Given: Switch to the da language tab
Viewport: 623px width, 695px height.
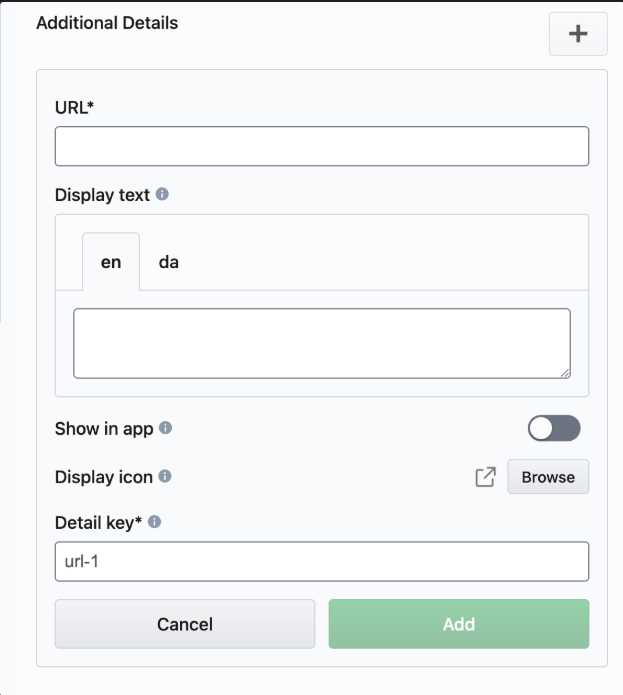Looking at the screenshot, I should click(169, 262).
